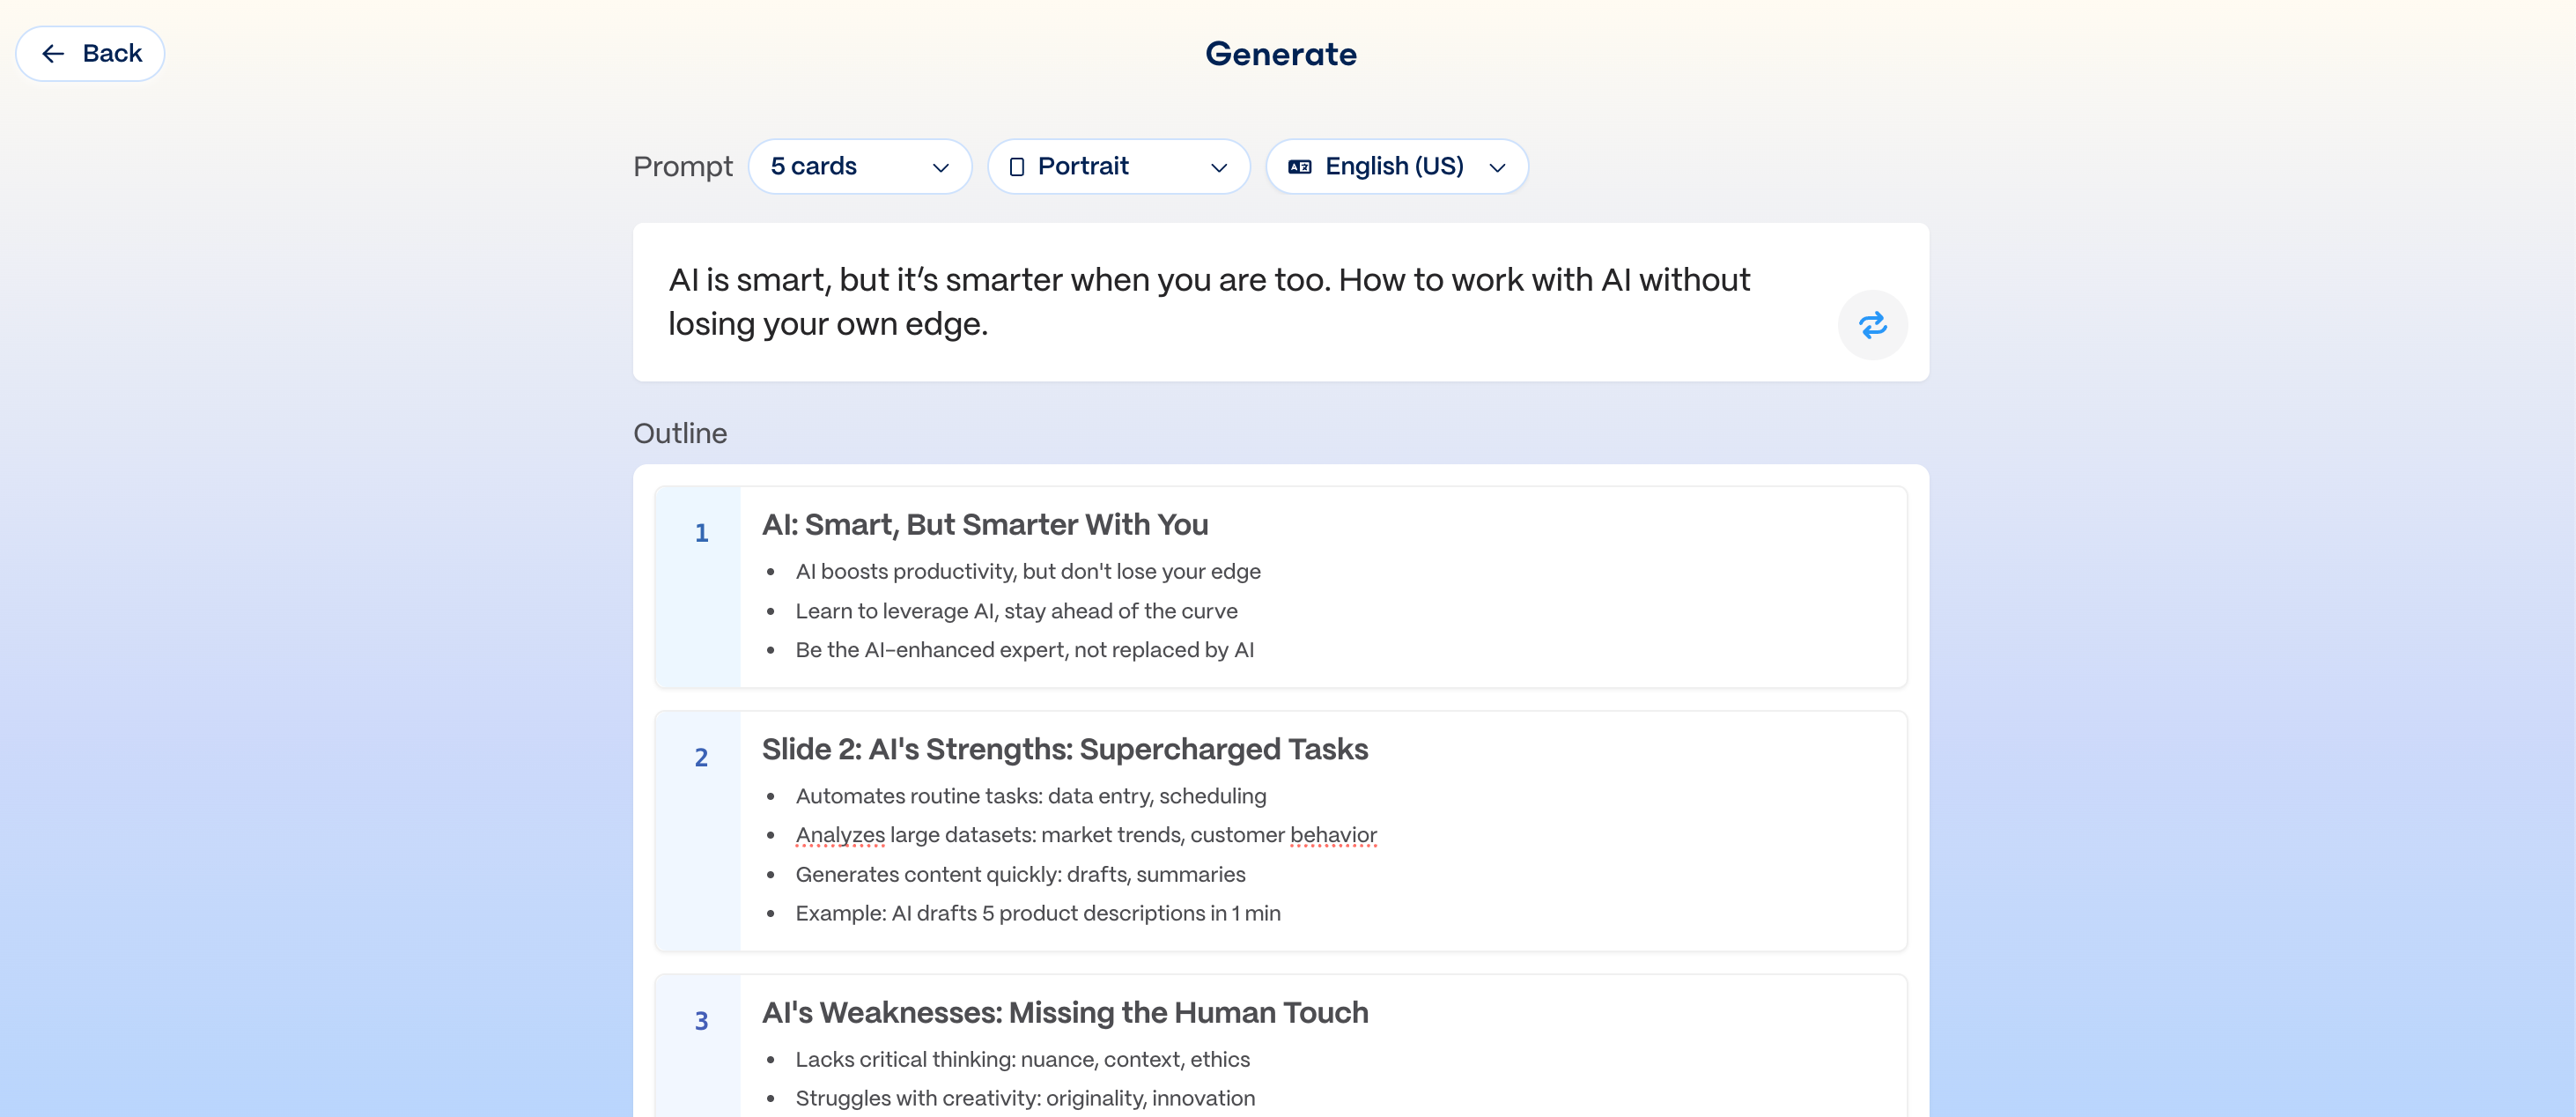Click the back arrow icon
Screen dimensions: 2576x1117
(x=54, y=54)
